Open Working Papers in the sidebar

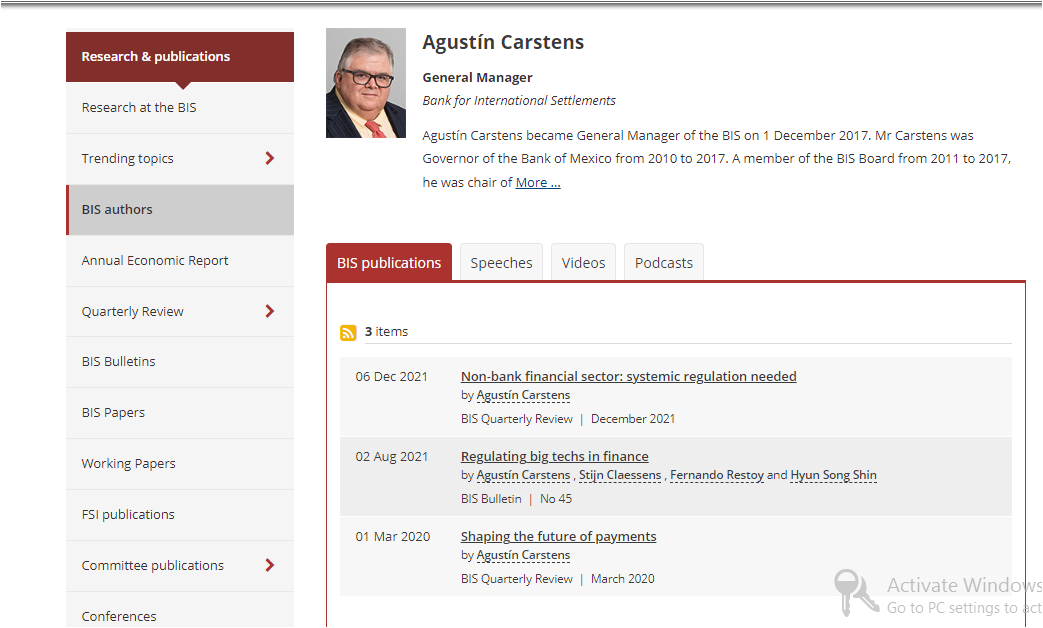click(x=180, y=464)
